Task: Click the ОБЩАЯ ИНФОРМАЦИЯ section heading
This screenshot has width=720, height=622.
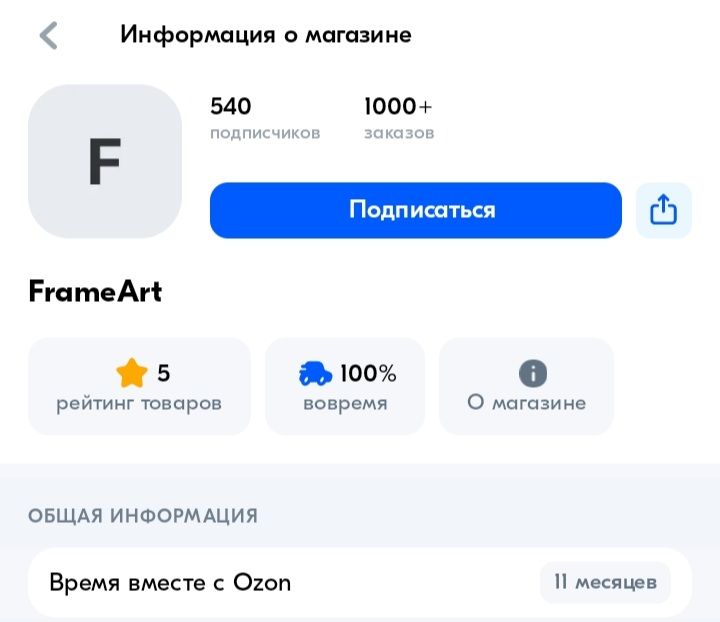Action: click(x=143, y=516)
